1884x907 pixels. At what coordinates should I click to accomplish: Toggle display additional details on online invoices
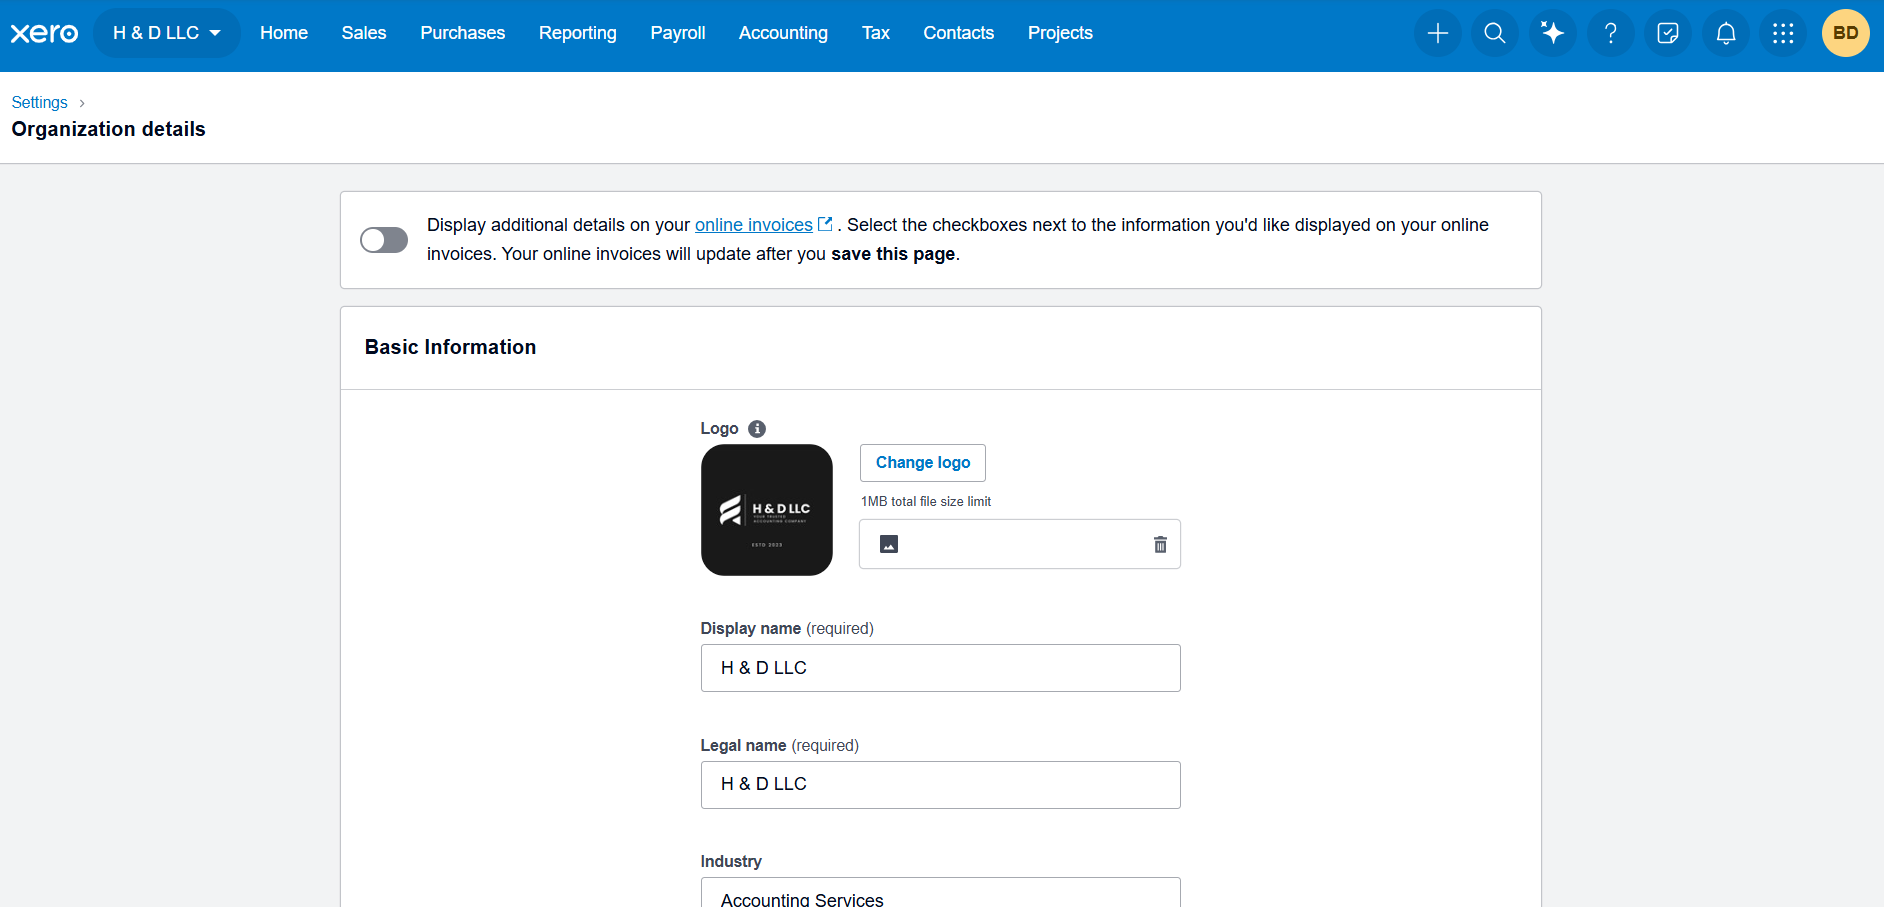tap(384, 240)
